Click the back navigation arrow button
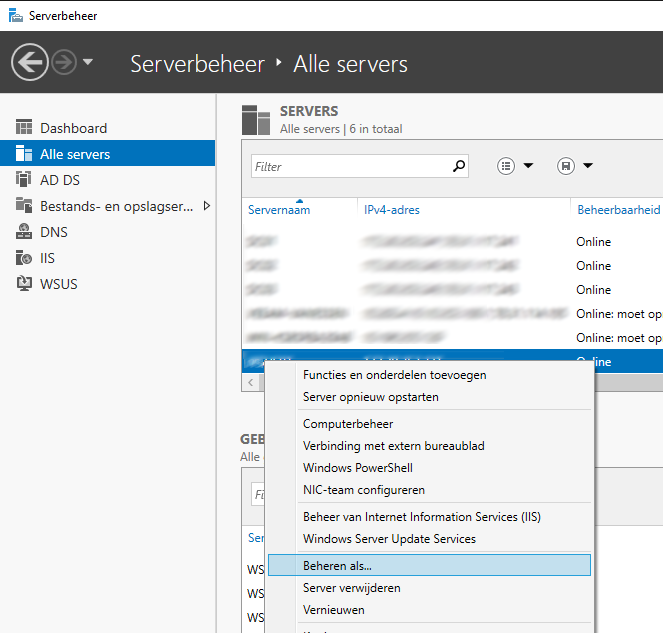663x633 pixels. pos(29,63)
